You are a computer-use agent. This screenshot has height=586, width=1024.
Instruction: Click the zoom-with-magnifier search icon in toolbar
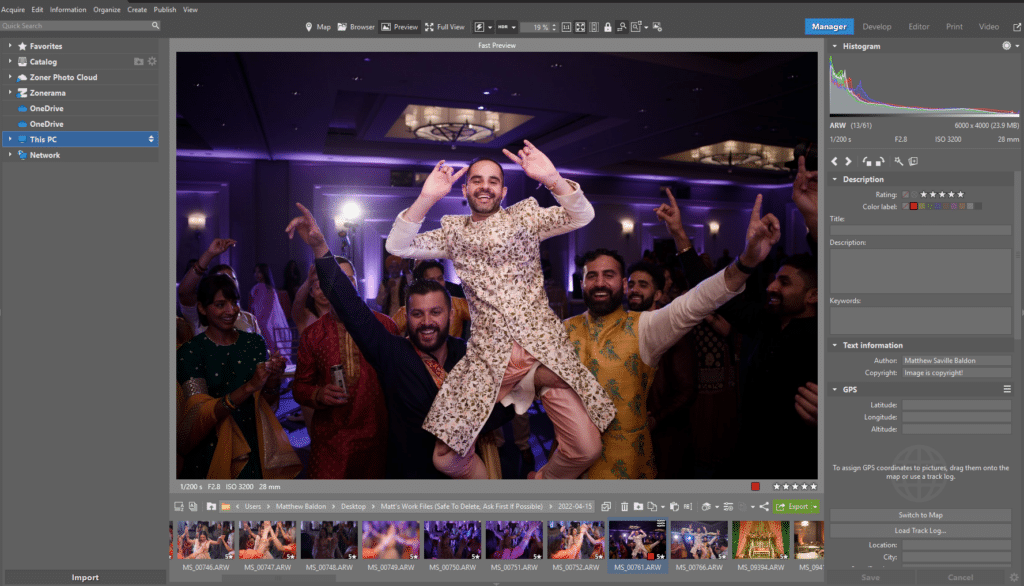click(x=622, y=27)
